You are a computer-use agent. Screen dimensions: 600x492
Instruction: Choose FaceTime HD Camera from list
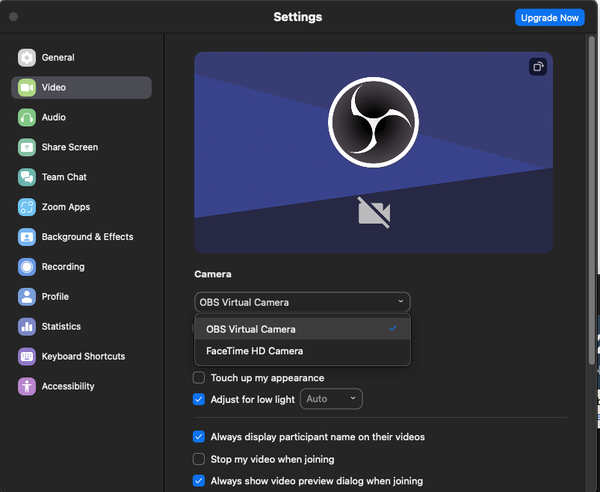[254, 351]
